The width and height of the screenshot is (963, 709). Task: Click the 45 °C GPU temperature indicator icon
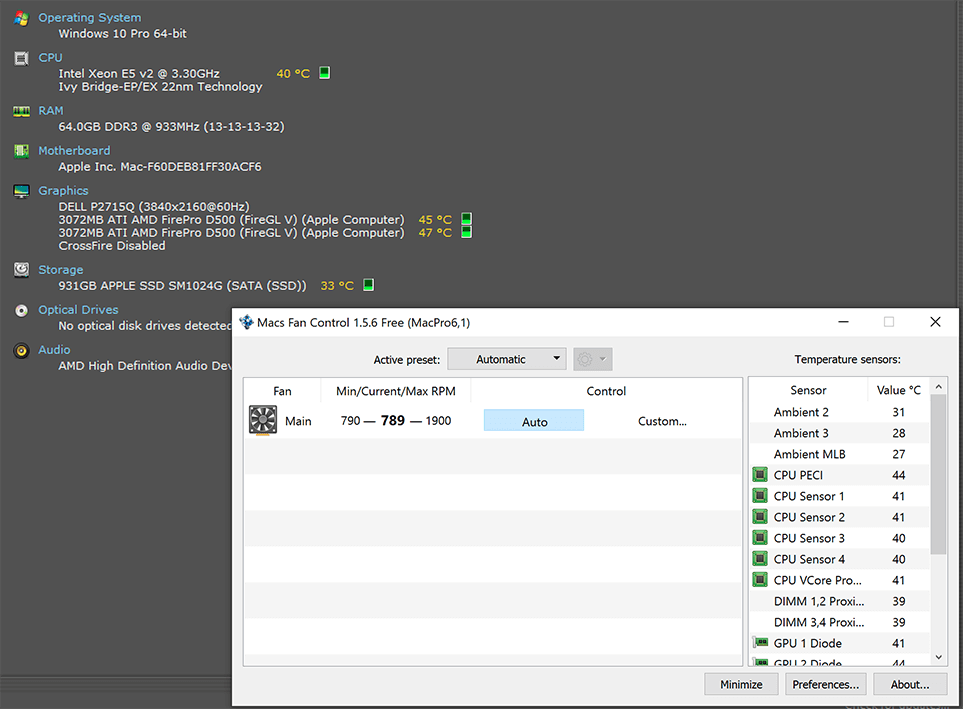click(467, 219)
